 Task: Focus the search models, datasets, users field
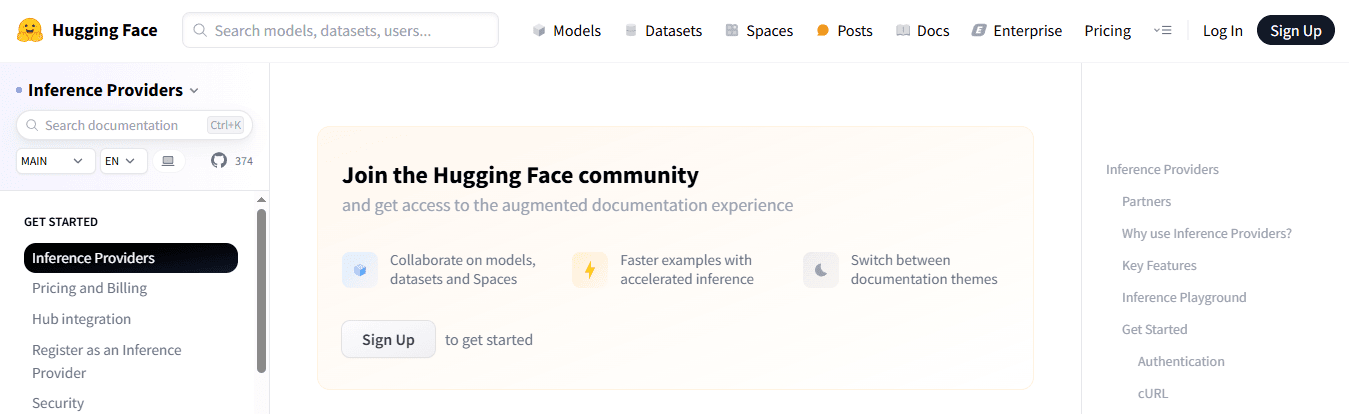[340, 30]
